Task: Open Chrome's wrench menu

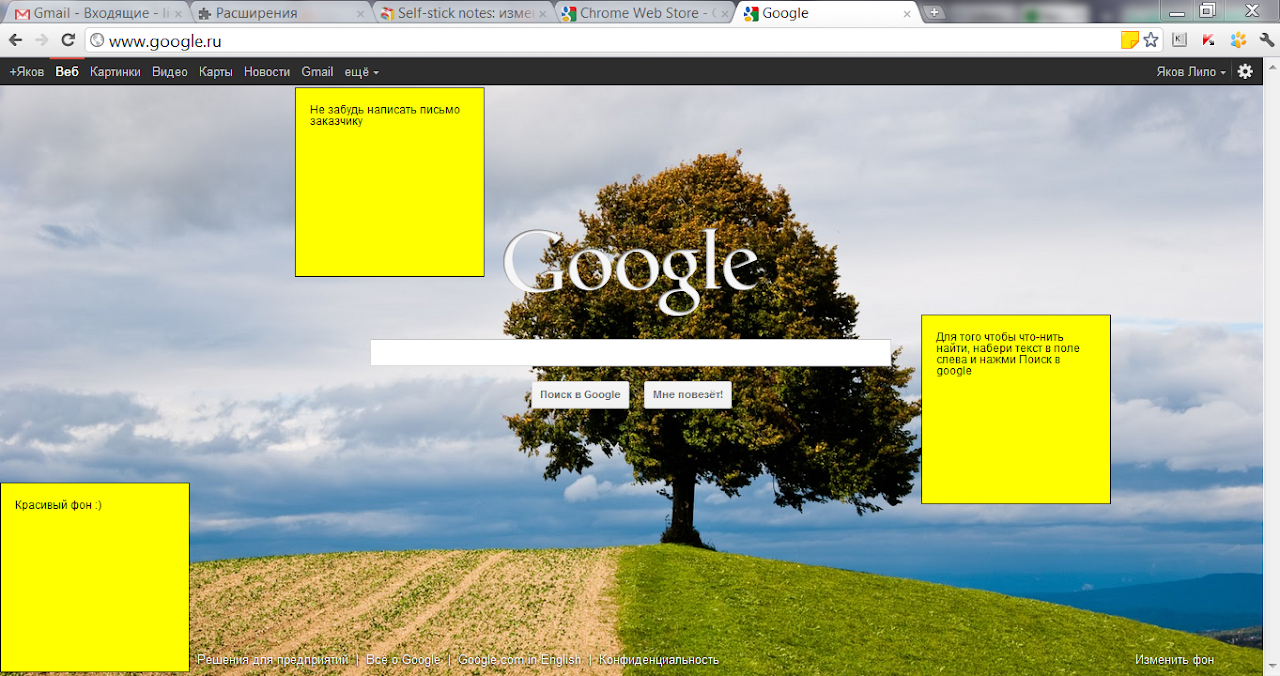Action: (1267, 41)
